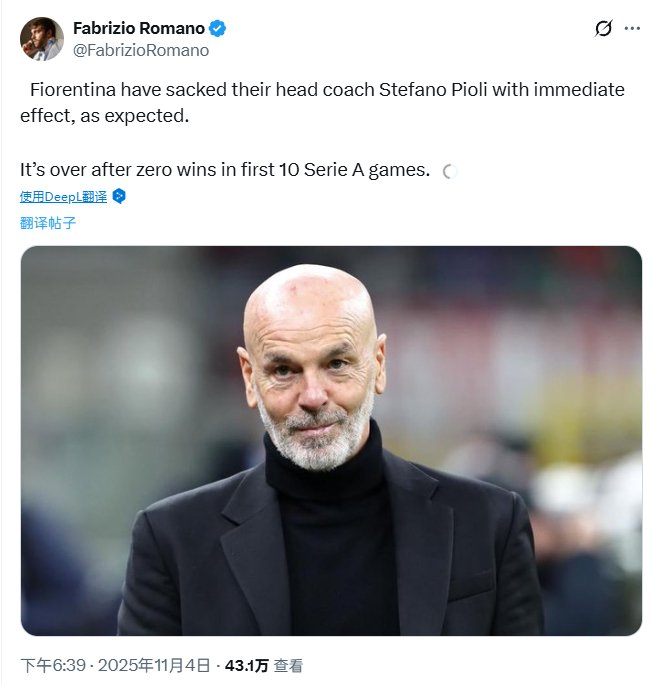The height and width of the screenshot is (685, 660).
Task: Open the three-dot more options menu
Action: (x=632, y=28)
